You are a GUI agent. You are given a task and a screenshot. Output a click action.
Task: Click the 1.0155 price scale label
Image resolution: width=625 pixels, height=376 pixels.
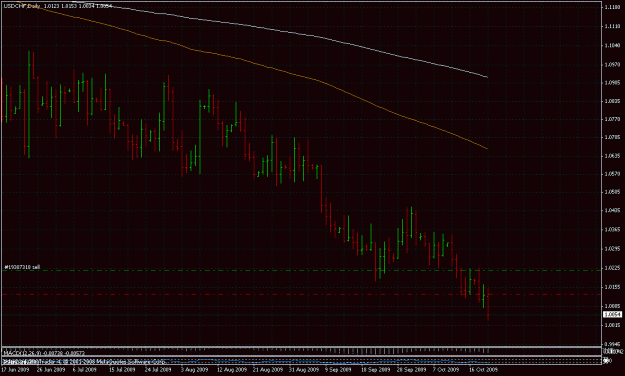[613, 287]
